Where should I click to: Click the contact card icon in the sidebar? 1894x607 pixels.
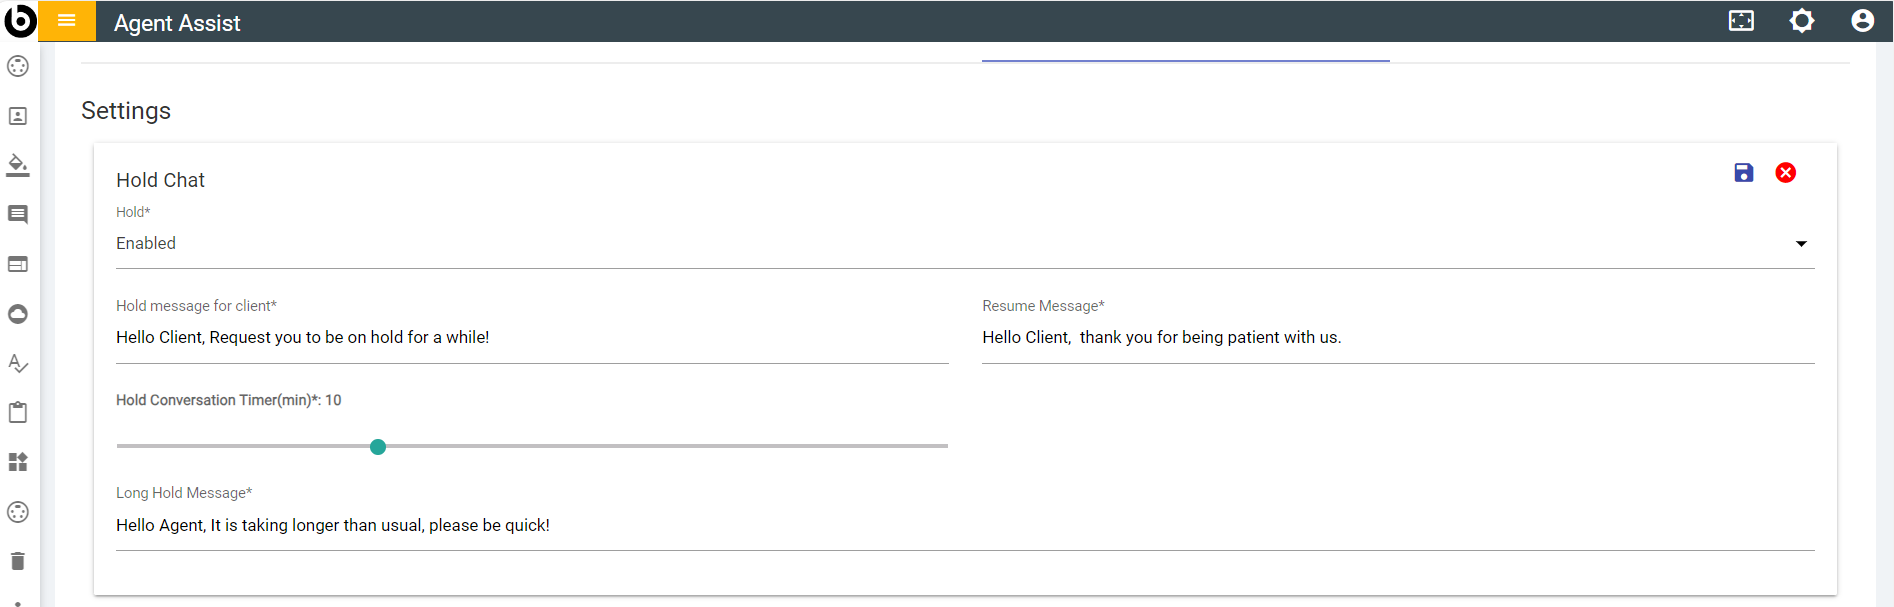(x=18, y=116)
